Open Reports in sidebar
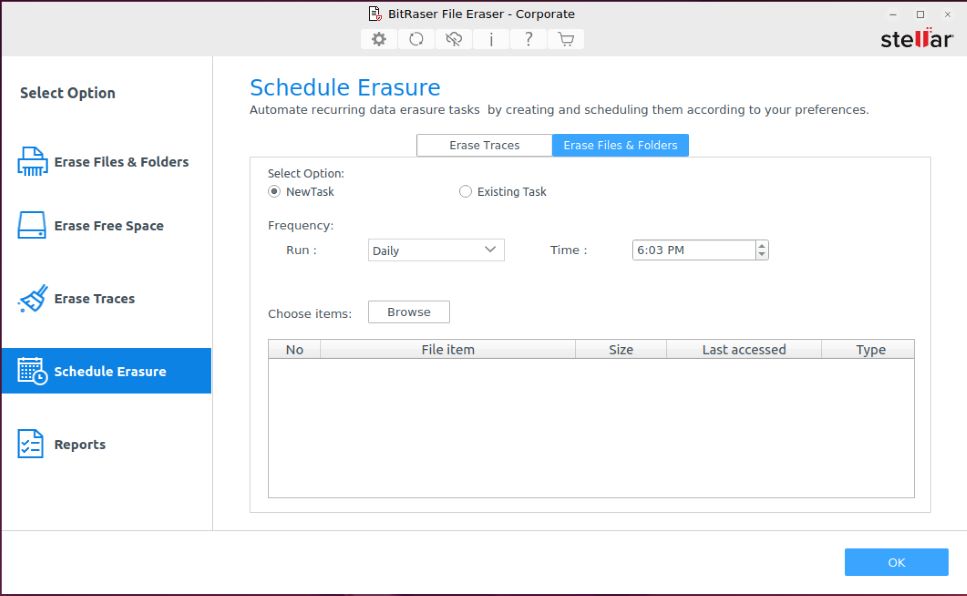 coord(106,444)
